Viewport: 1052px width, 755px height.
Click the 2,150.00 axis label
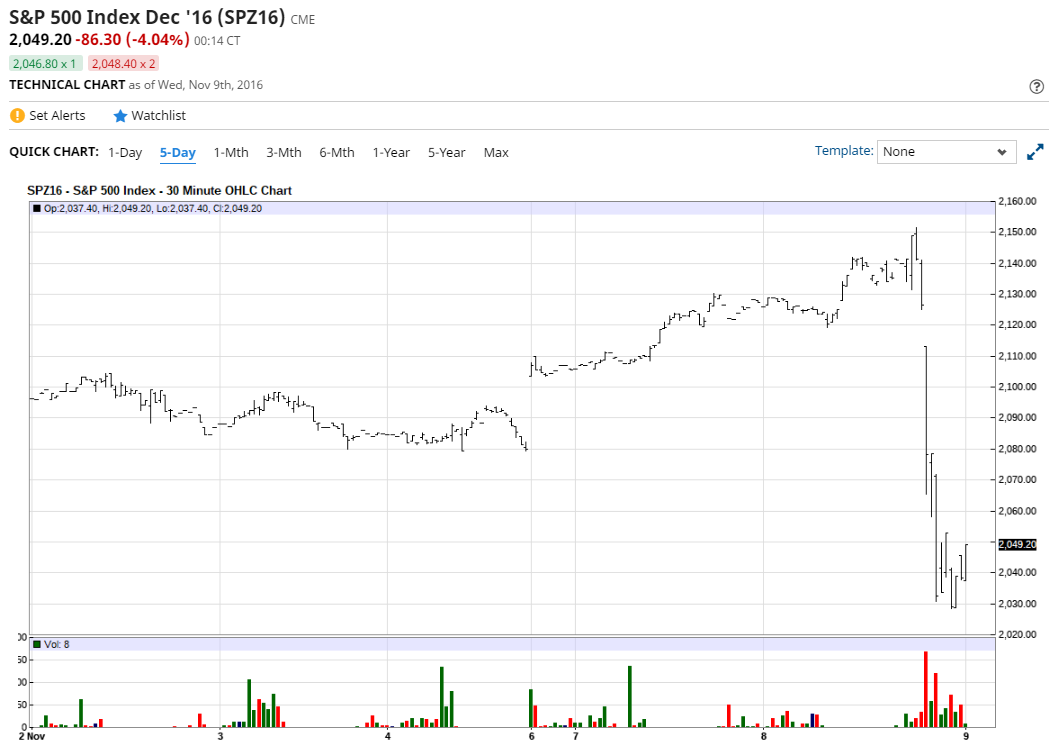(1017, 232)
